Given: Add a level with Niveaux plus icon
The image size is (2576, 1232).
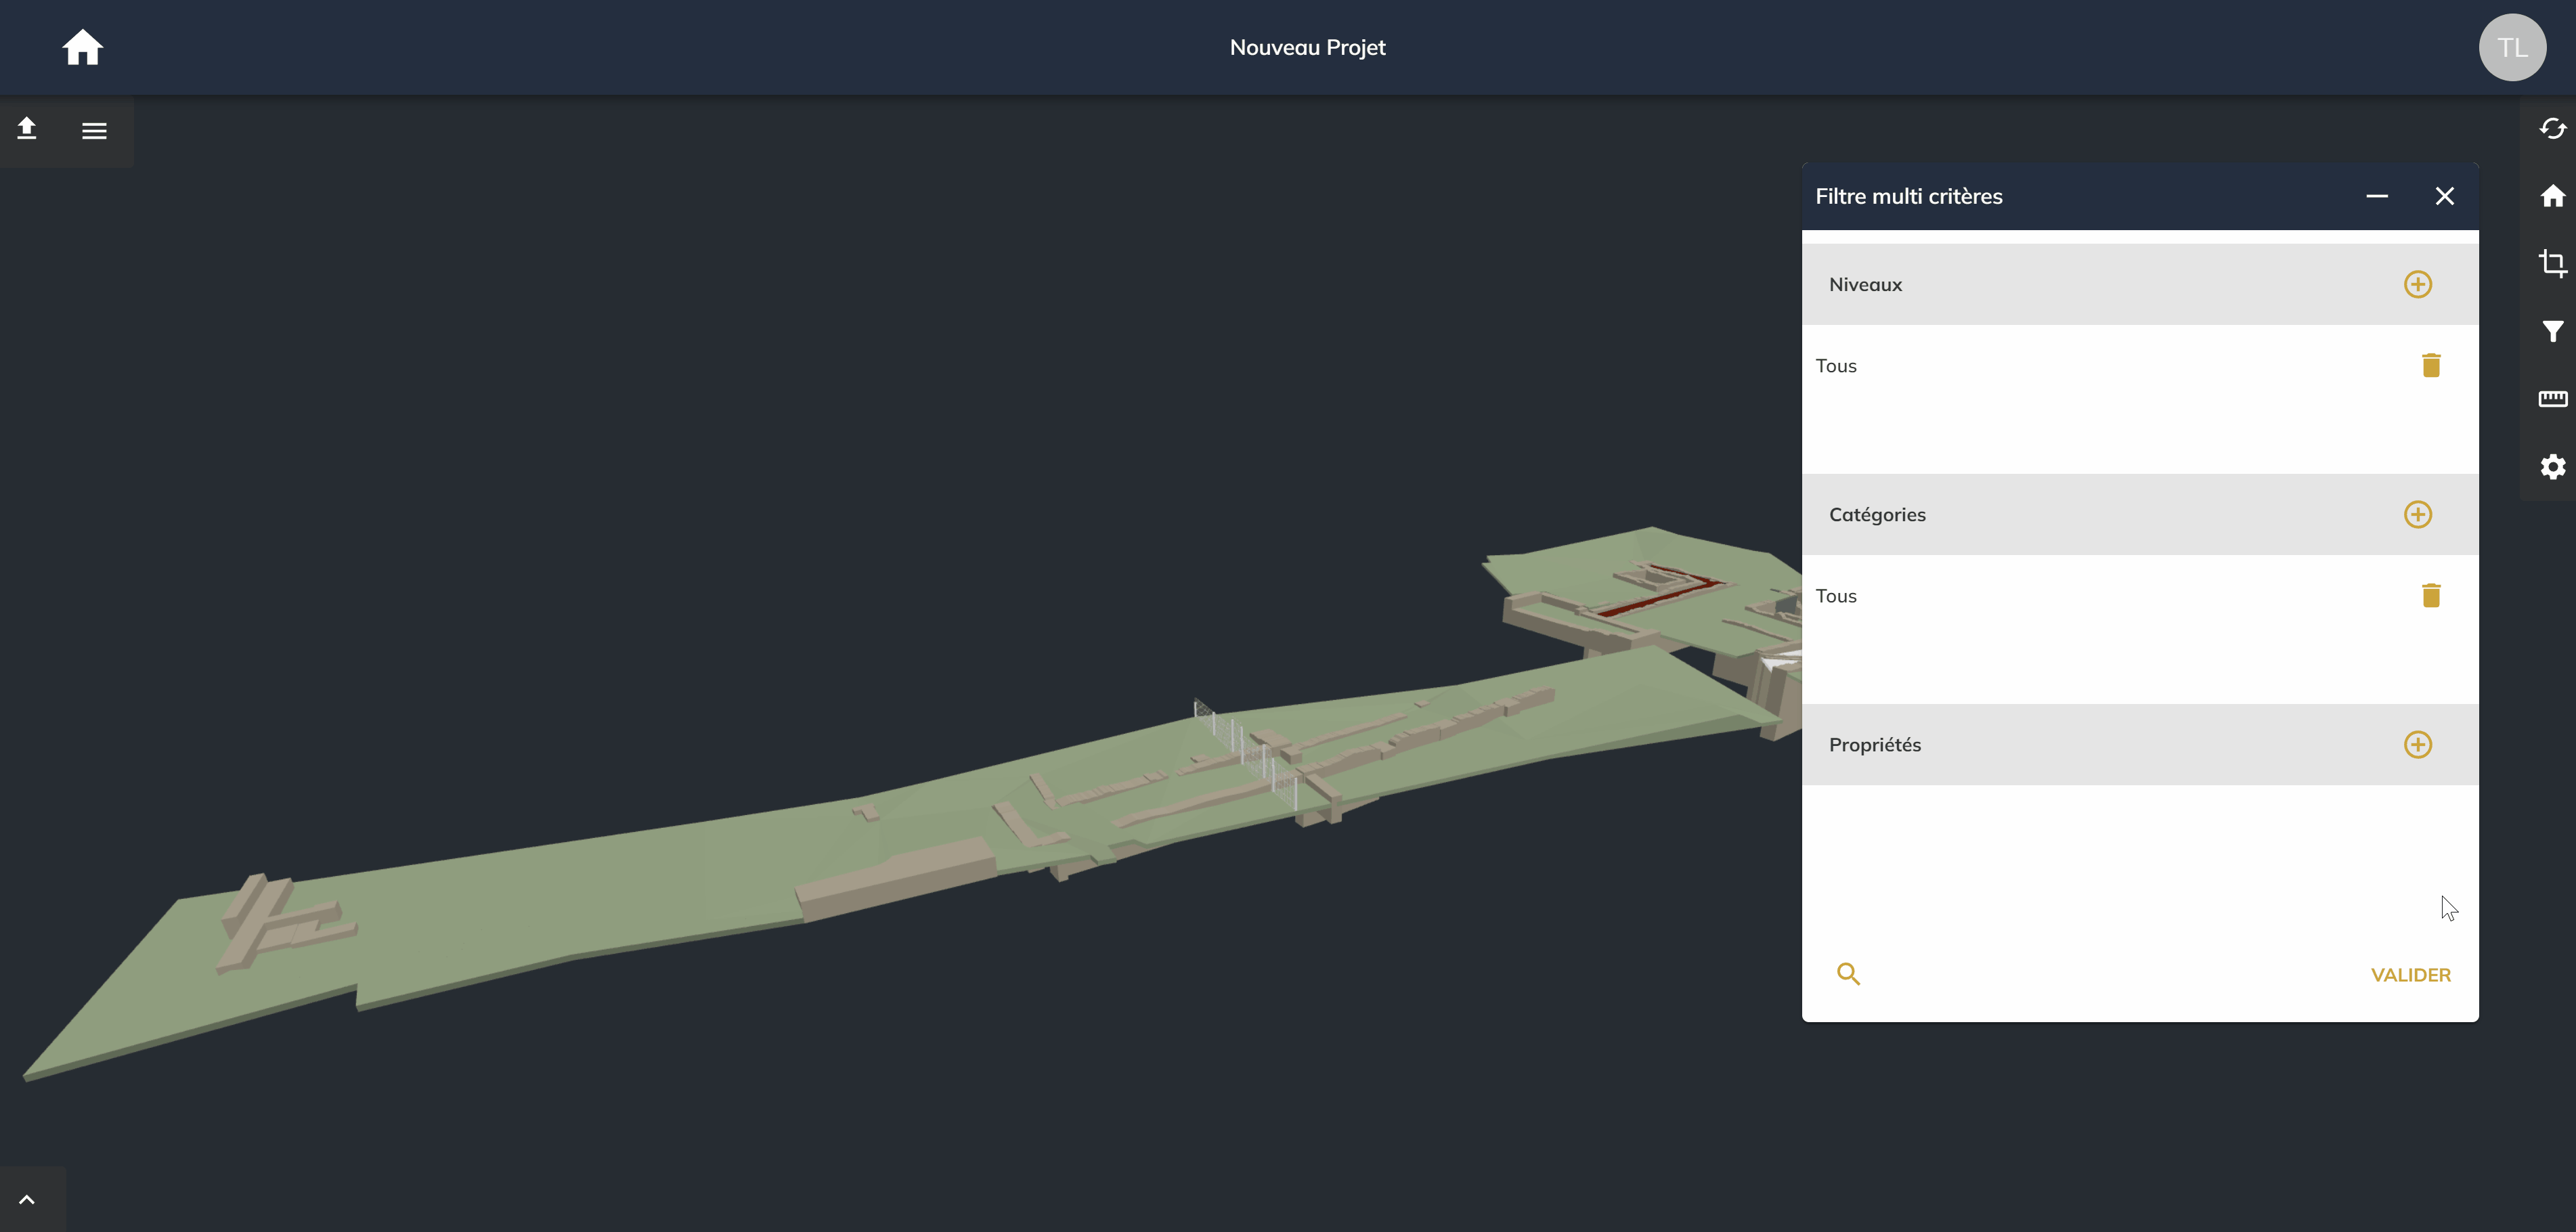Looking at the screenshot, I should (2417, 284).
